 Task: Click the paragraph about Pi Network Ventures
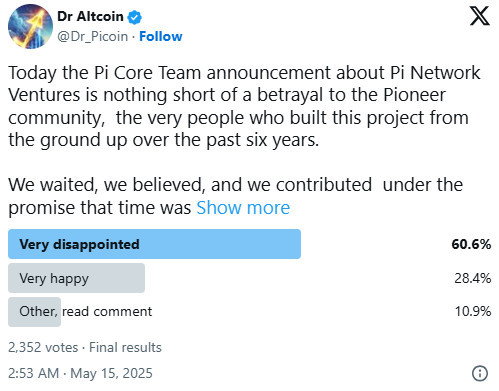pyautogui.click(x=244, y=106)
